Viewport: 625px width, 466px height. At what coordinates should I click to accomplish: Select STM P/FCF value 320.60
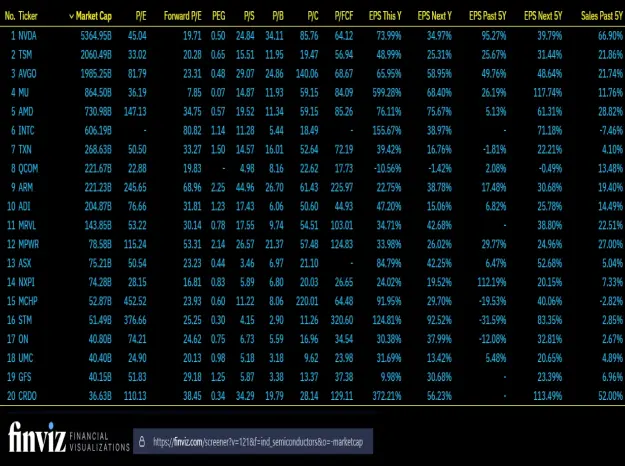342,320
